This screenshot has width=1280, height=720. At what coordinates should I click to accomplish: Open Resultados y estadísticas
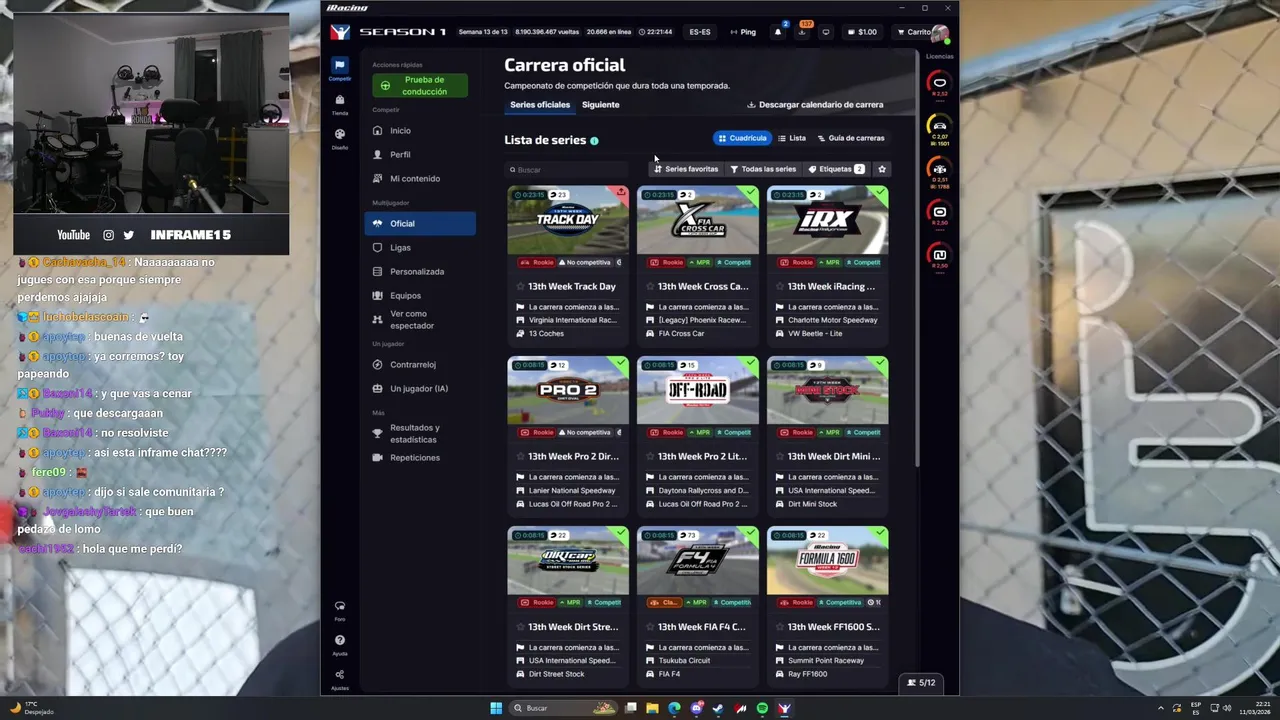(420, 434)
